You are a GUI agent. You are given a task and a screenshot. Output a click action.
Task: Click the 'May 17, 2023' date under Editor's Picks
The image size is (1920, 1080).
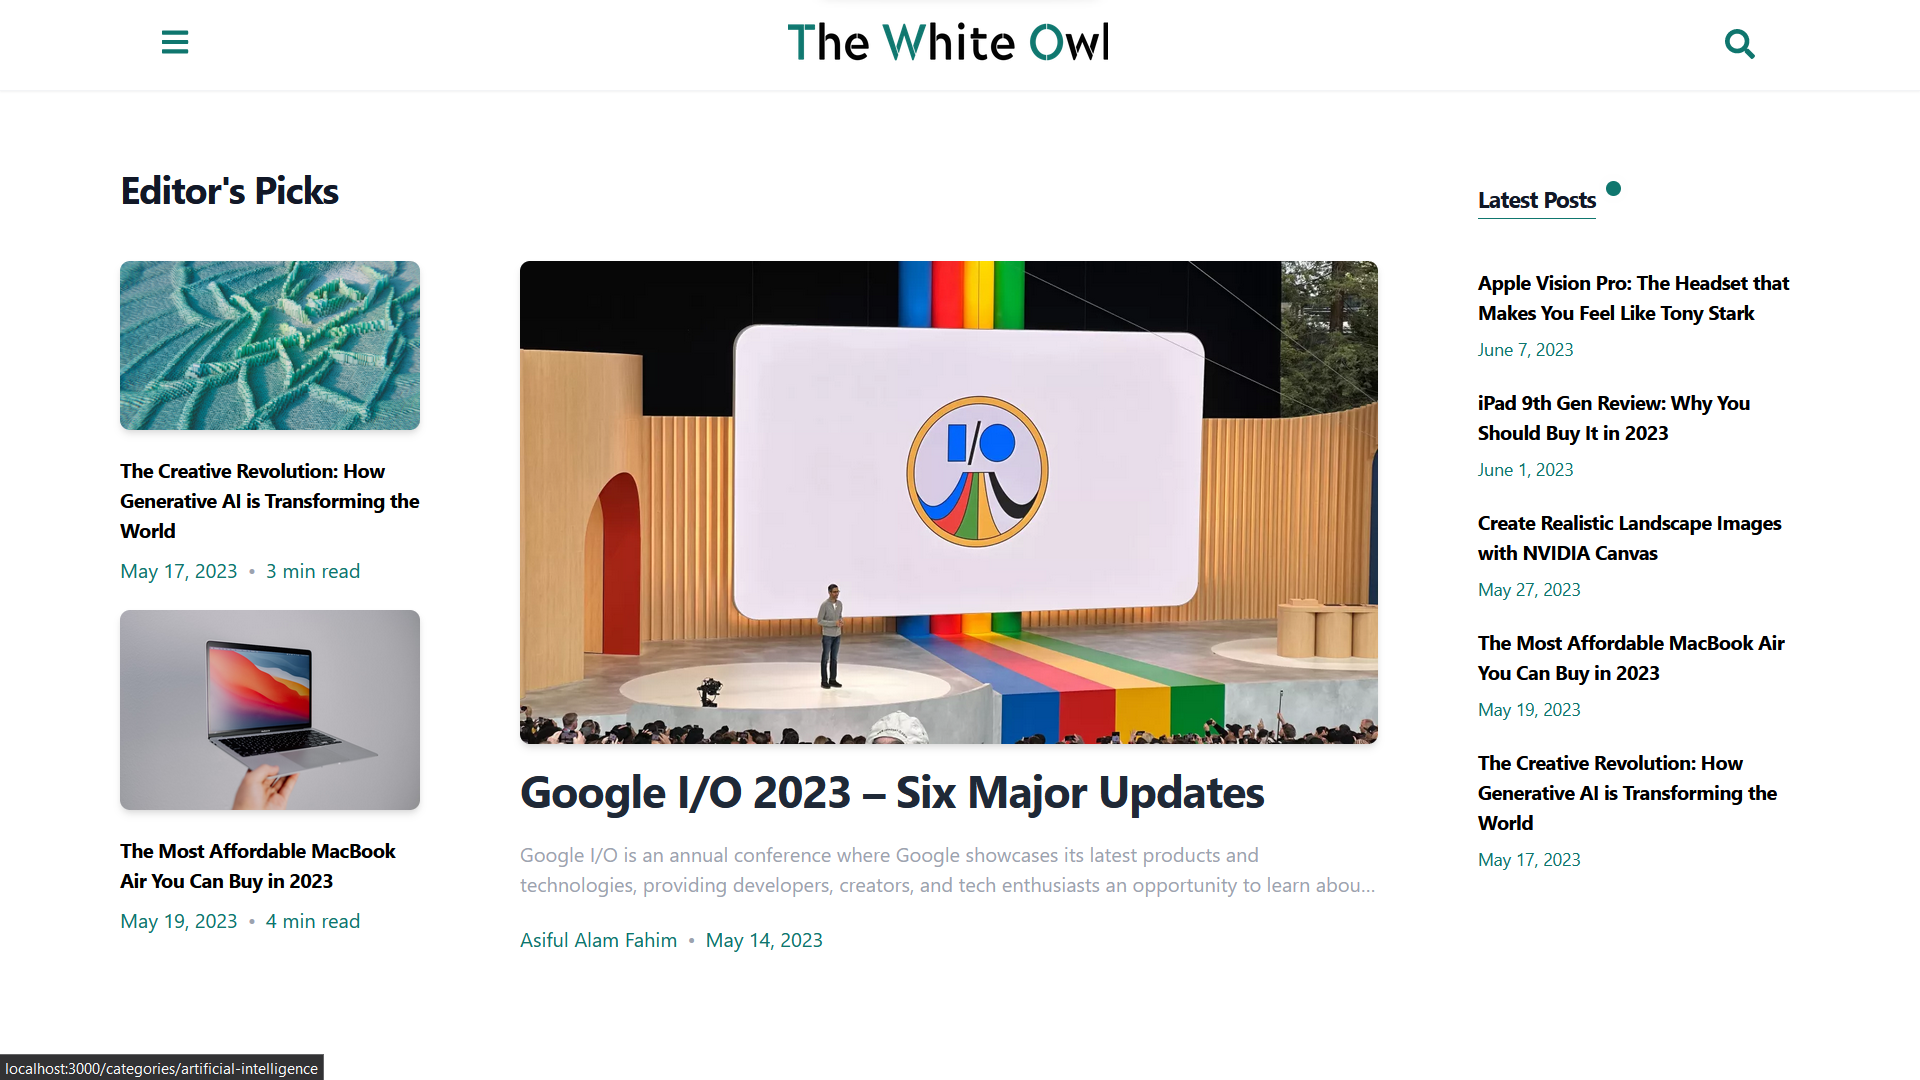179,571
